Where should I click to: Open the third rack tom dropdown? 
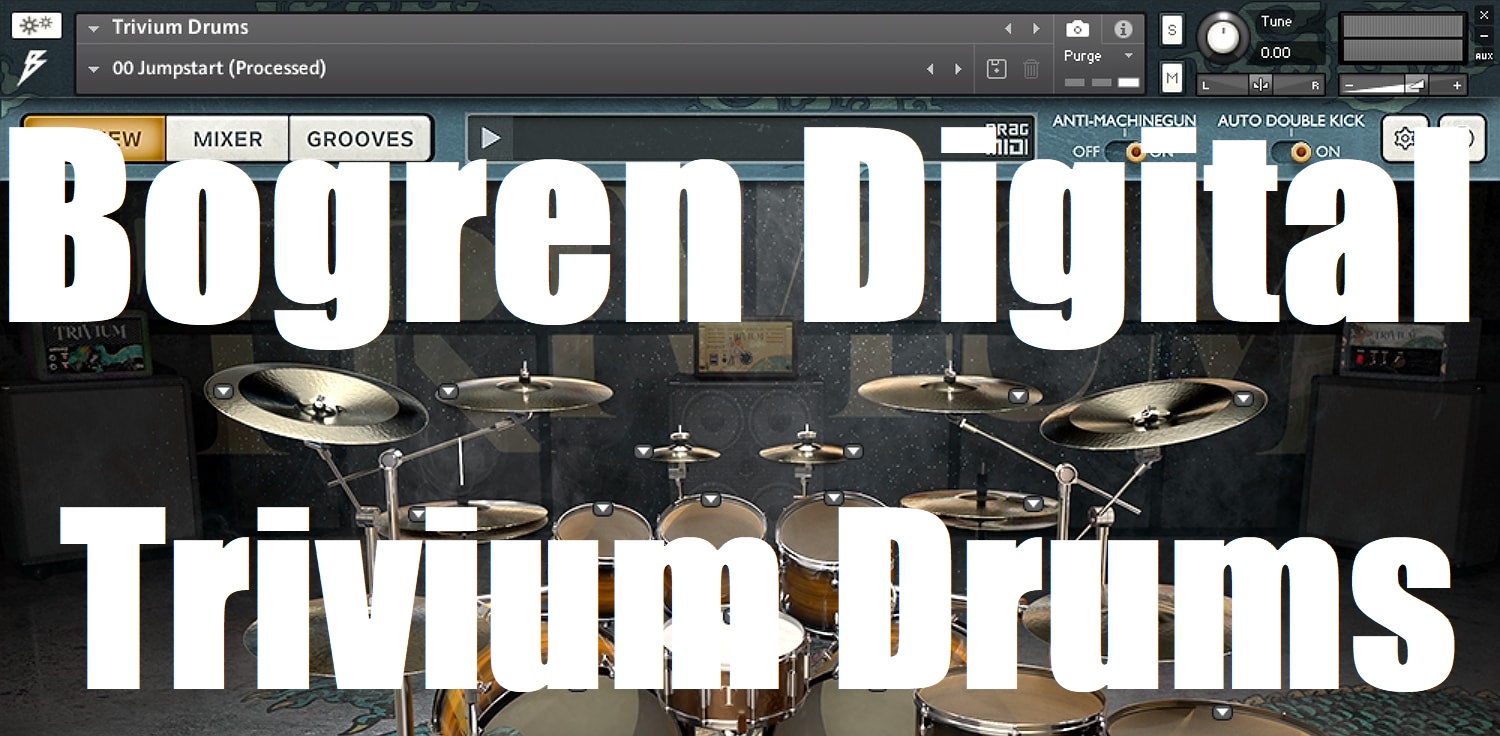(x=833, y=497)
